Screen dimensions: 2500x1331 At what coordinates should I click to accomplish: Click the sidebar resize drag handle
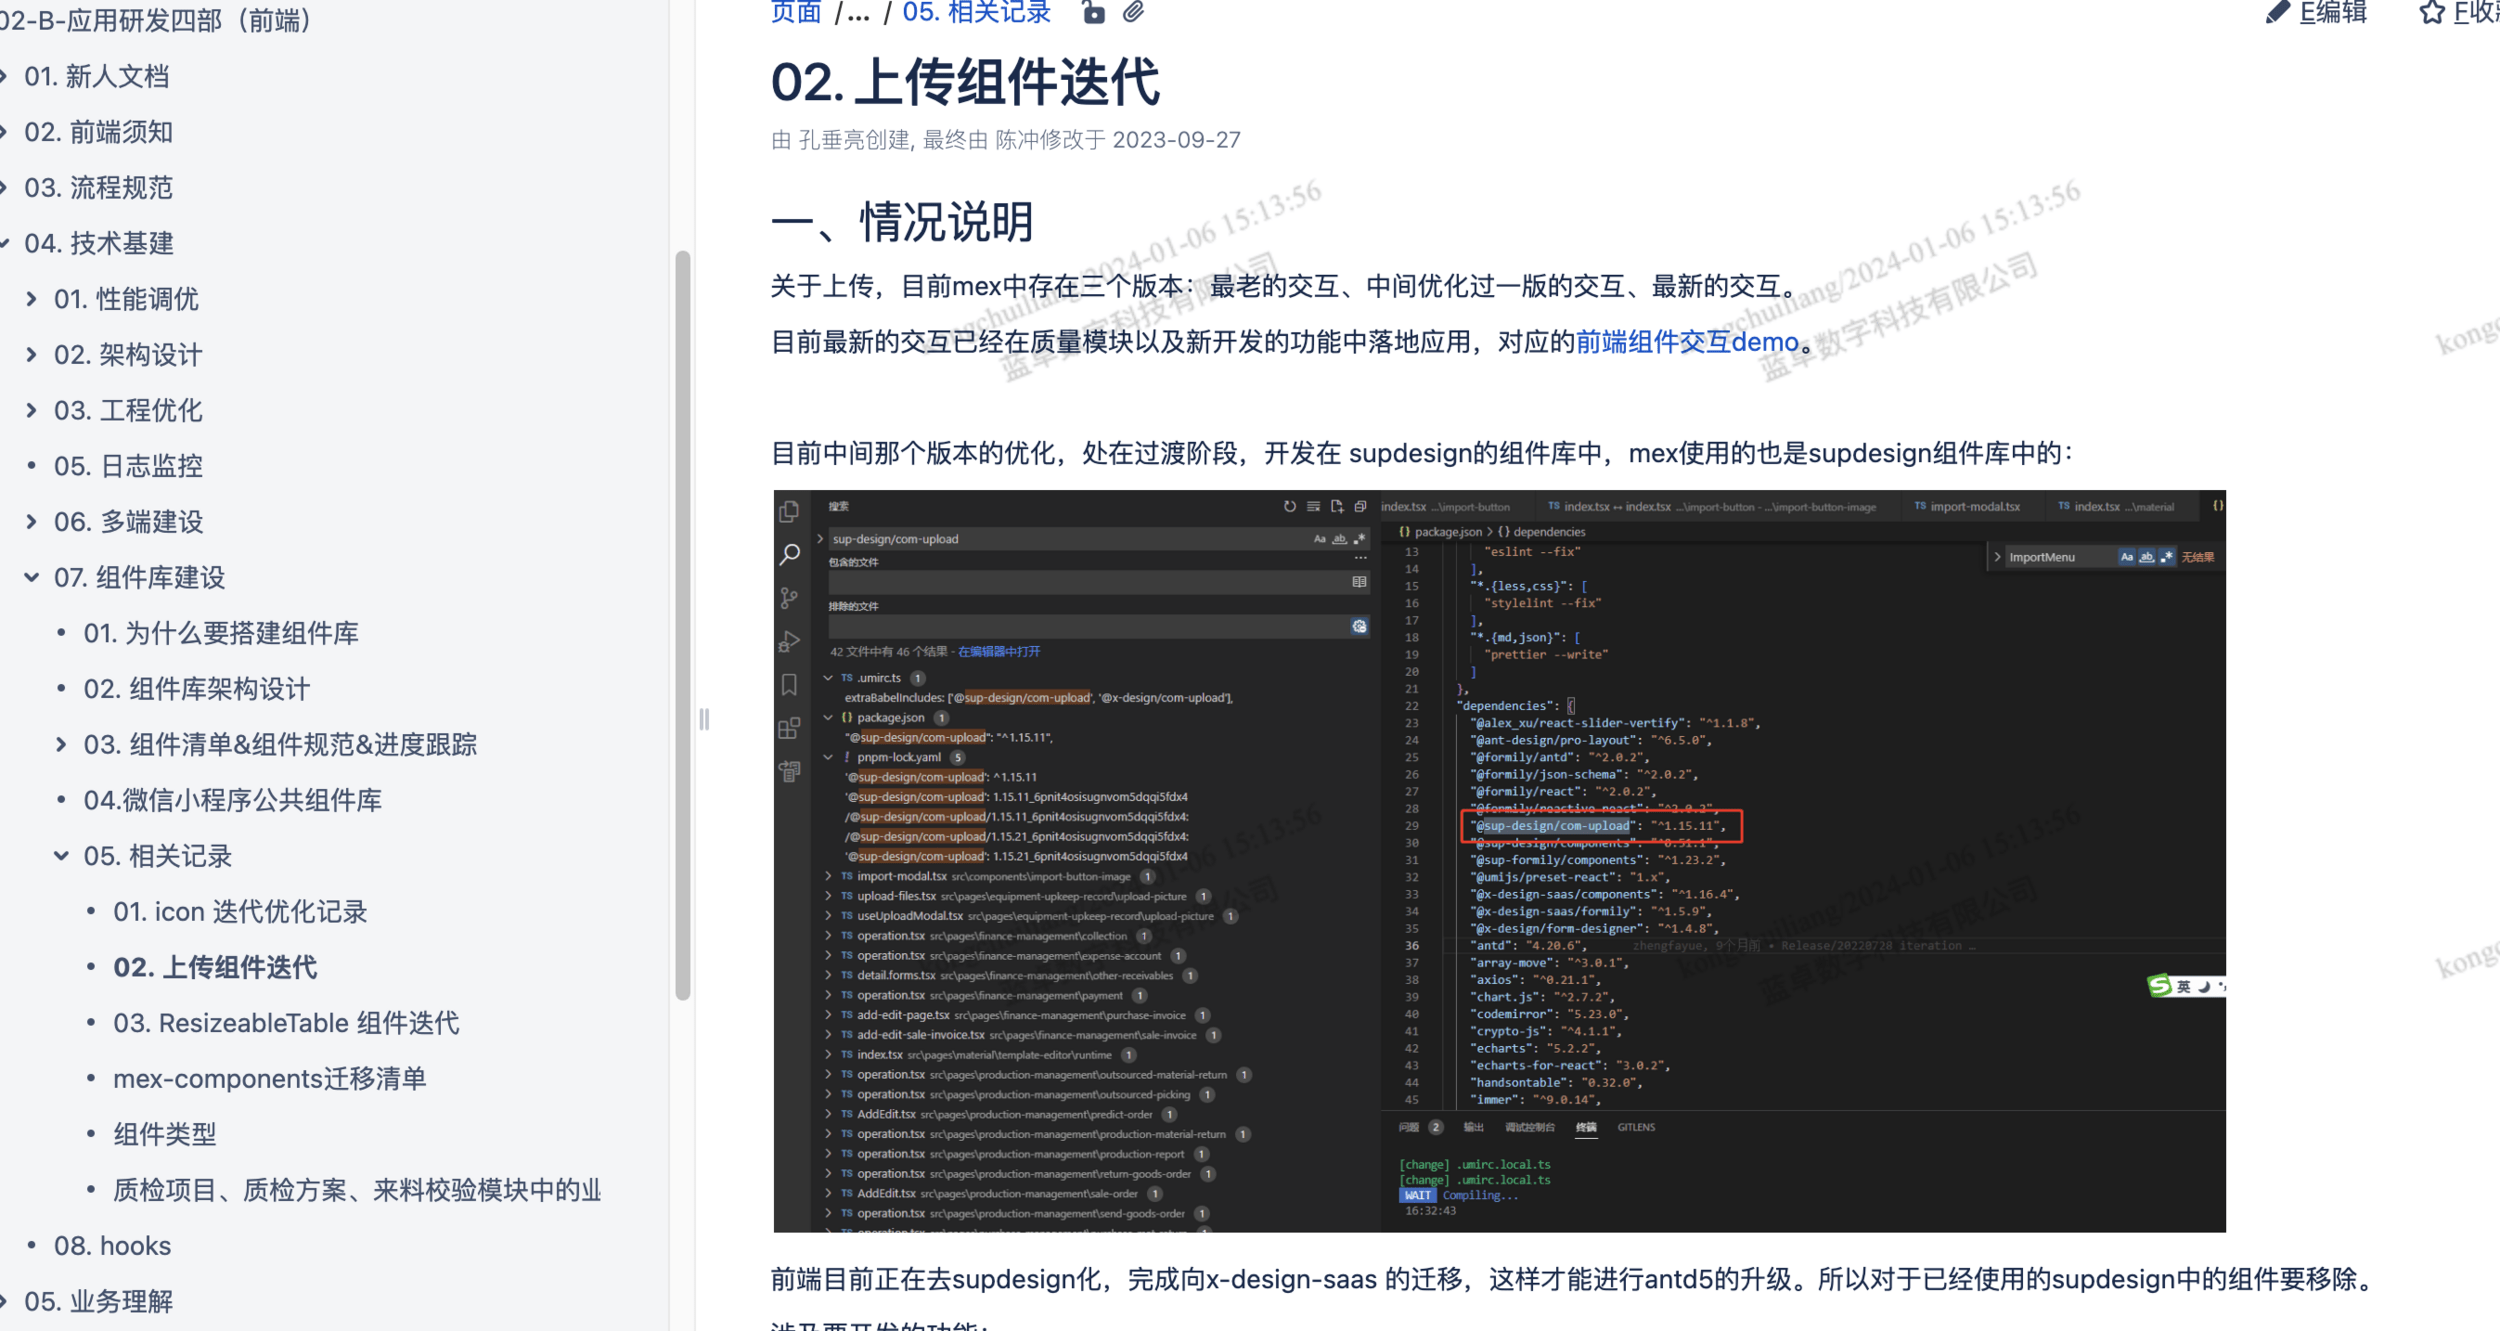click(704, 719)
